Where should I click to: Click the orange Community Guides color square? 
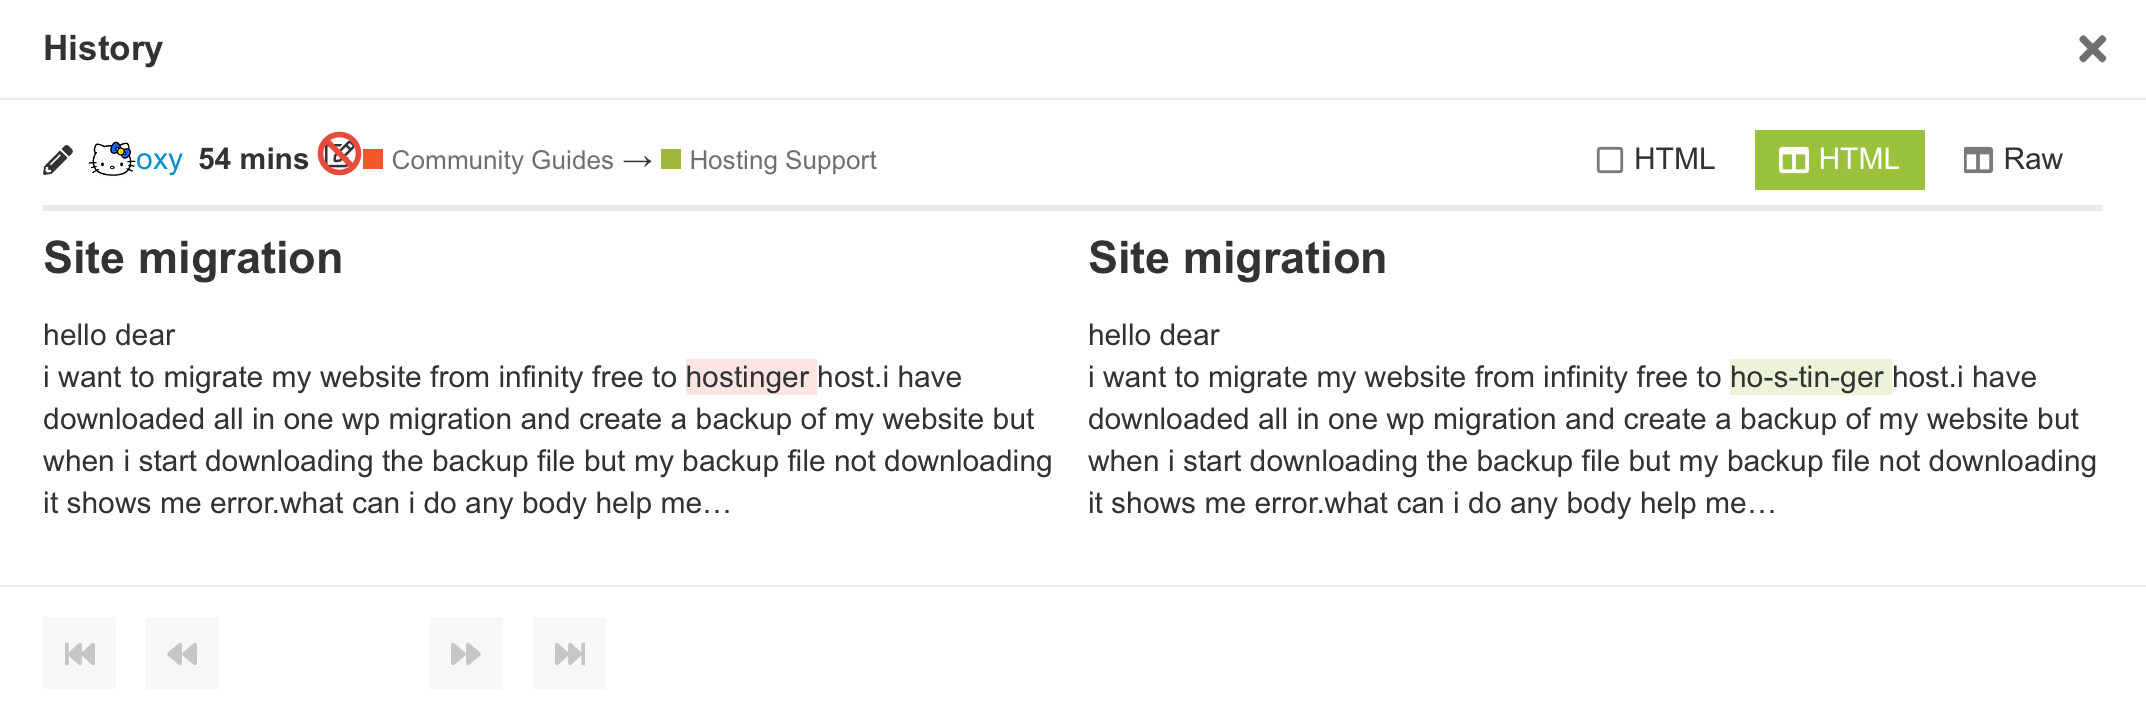373,160
